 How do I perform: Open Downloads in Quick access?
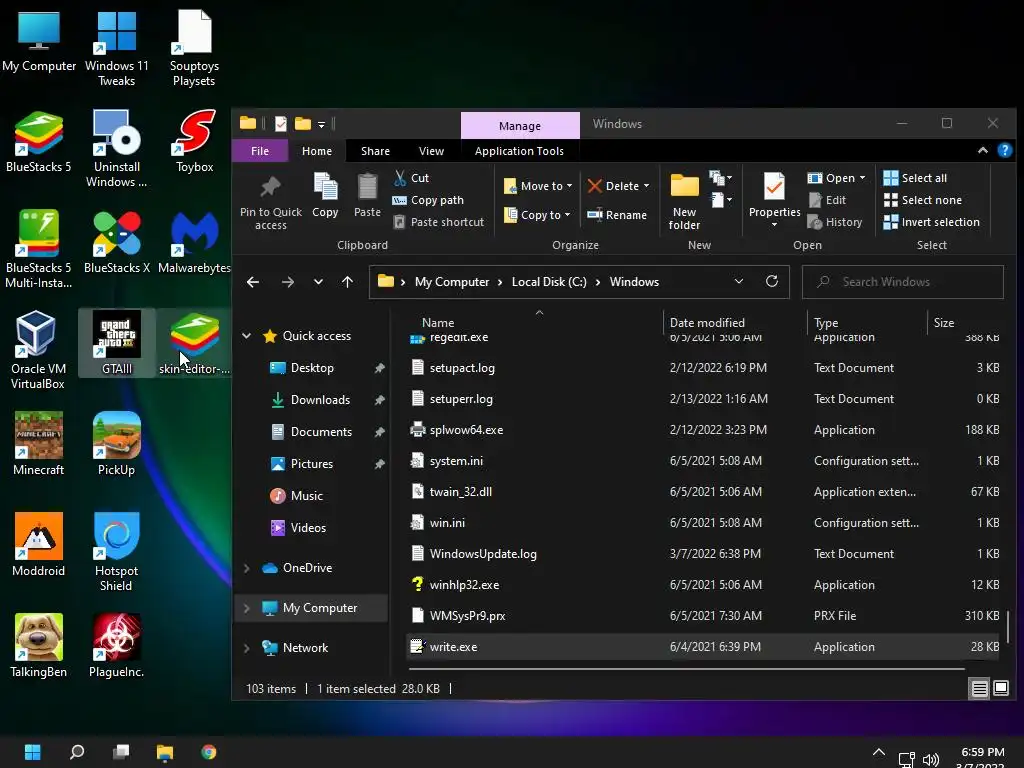coord(320,400)
